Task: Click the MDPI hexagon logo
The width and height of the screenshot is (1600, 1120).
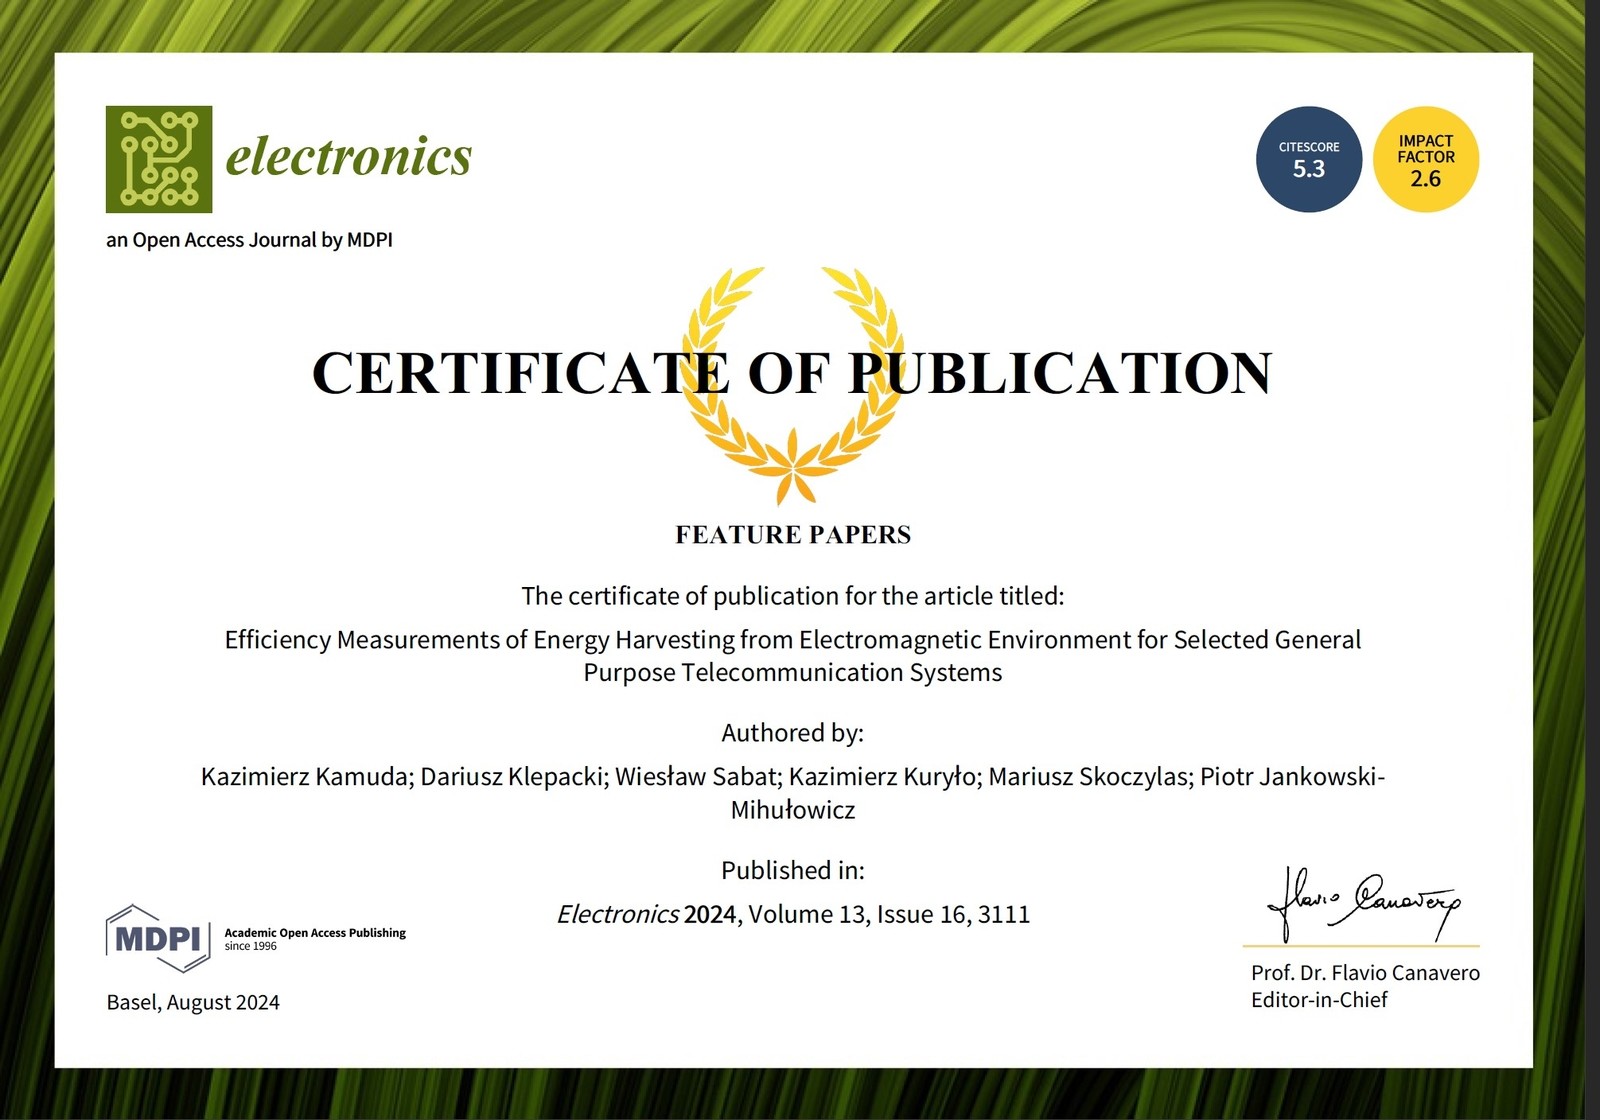Action: point(158,938)
